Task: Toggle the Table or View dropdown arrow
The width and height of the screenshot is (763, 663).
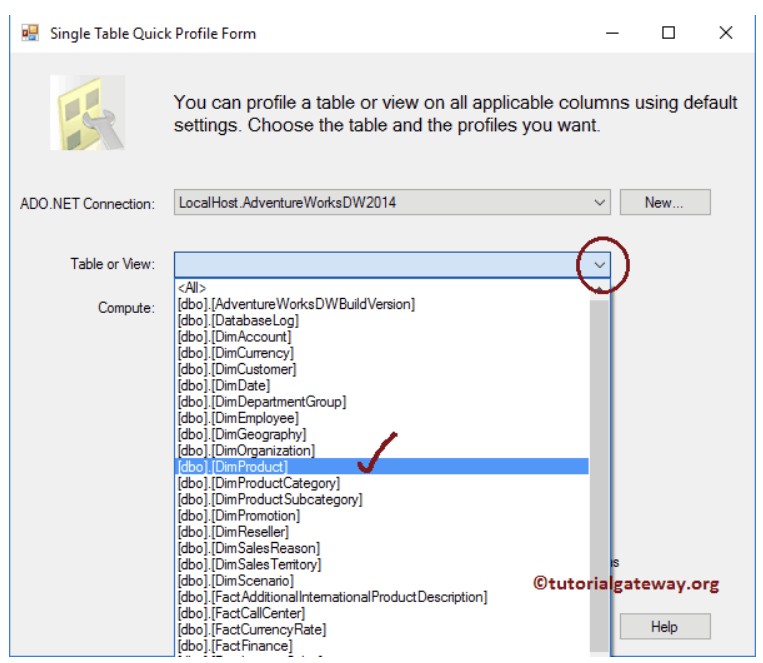Action: (600, 265)
